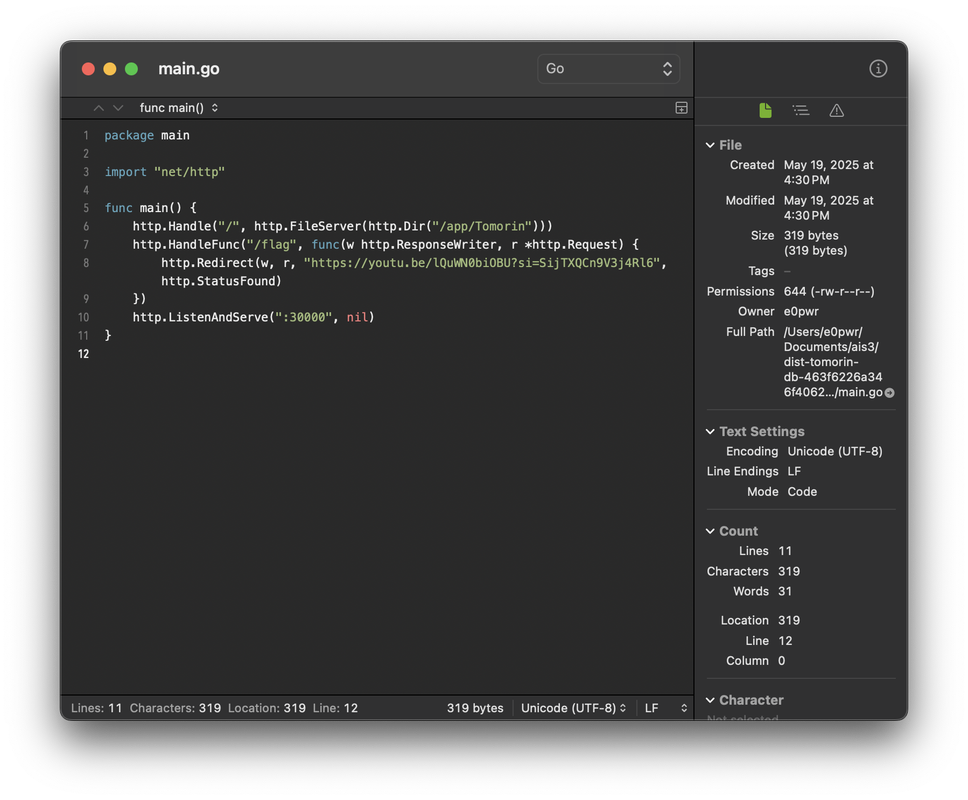
Task: Click status bar "Lines: 11"
Action: pos(96,708)
